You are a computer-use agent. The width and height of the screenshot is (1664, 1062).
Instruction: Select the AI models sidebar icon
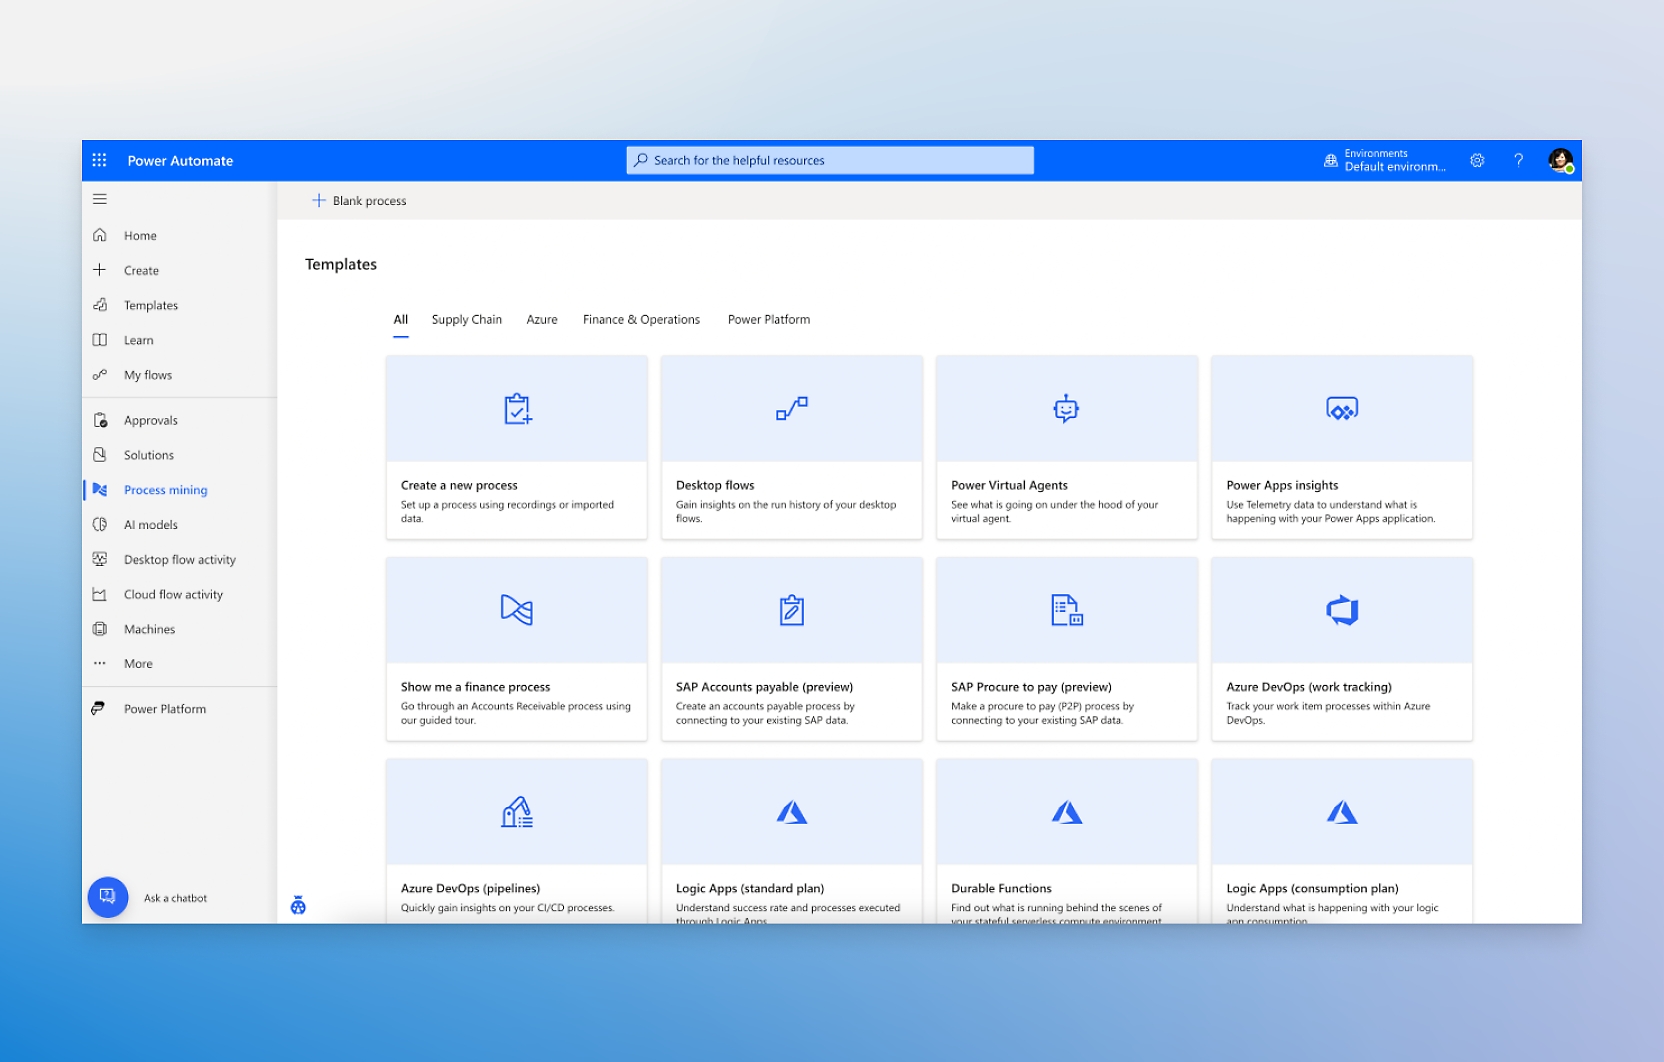(100, 525)
